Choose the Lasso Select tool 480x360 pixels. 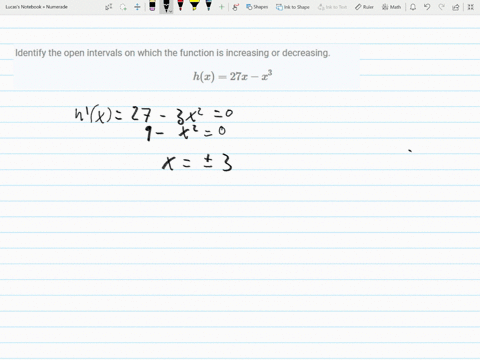[x=123, y=7]
